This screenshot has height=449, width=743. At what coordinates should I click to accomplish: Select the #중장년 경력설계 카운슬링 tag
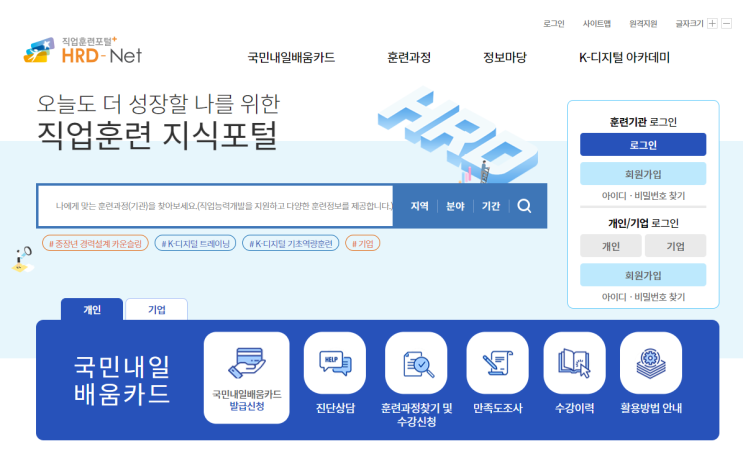[x=95, y=243]
